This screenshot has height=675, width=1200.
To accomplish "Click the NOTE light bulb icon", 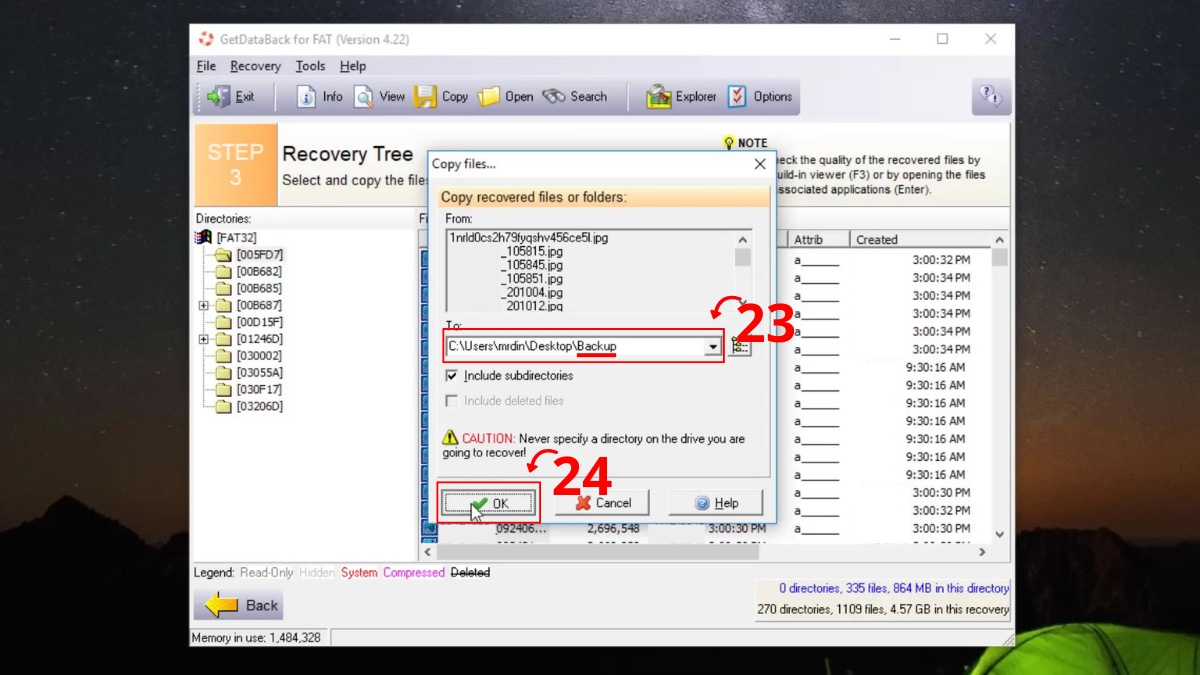I will [x=729, y=143].
